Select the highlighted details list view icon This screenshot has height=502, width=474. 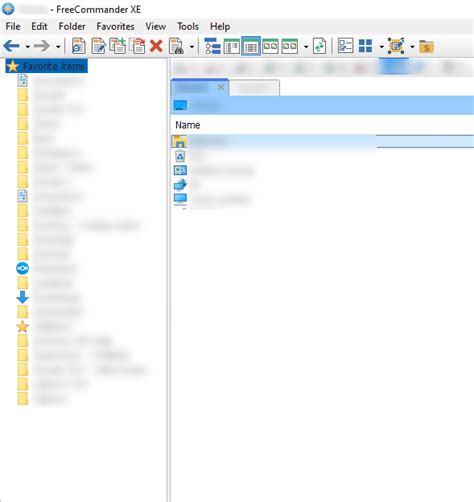tap(251, 46)
